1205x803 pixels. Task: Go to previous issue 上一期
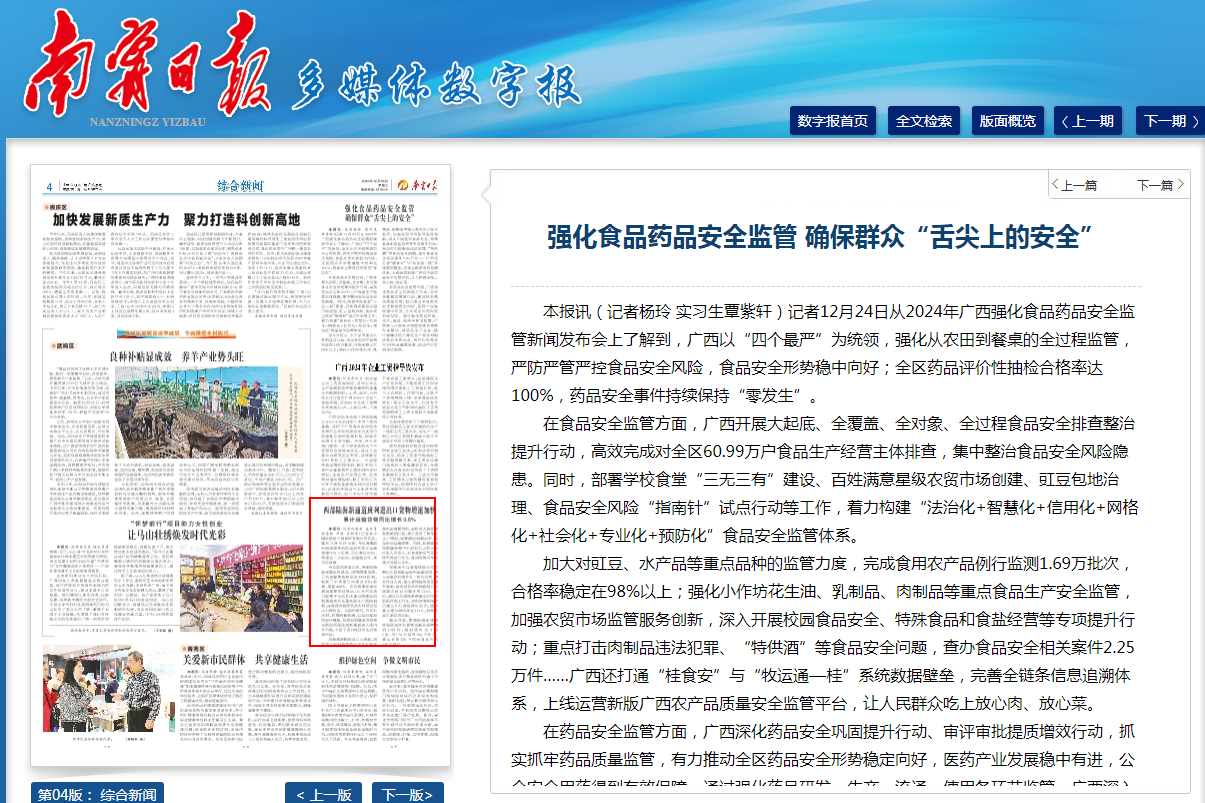(x=1088, y=121)
